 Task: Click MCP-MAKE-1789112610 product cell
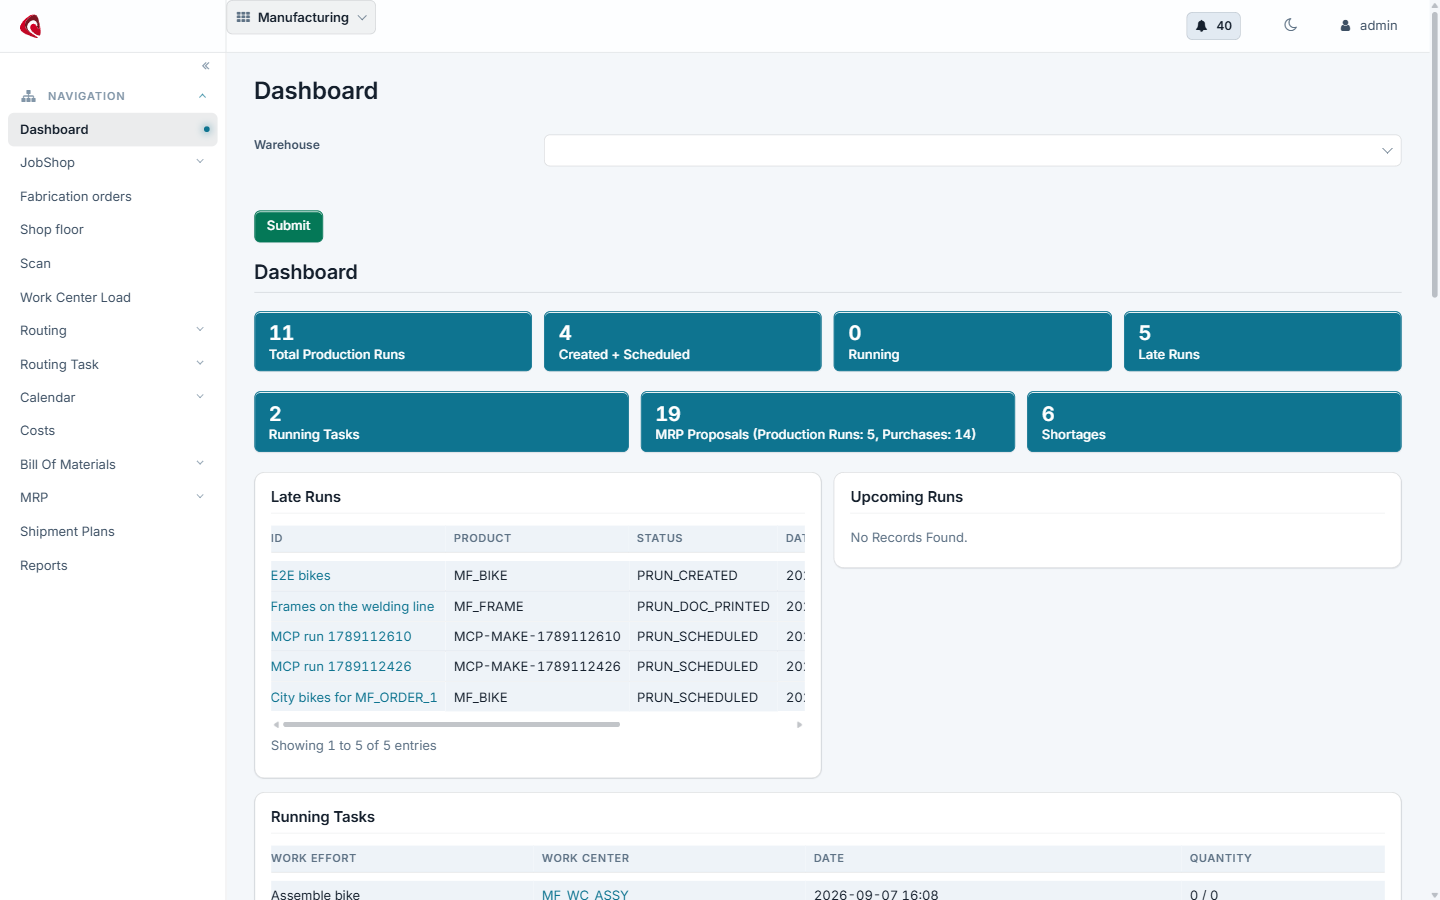click(537, 637)
